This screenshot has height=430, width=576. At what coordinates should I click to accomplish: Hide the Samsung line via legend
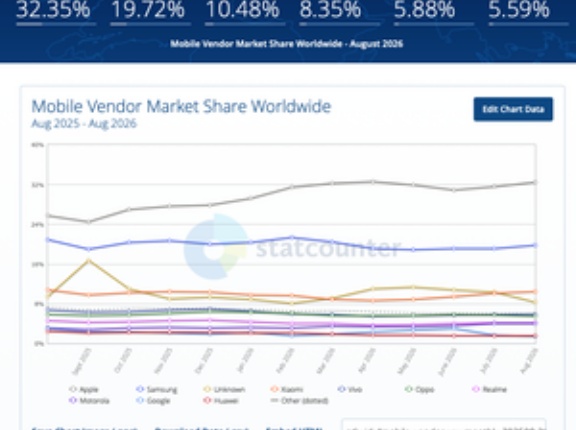[156, 389]
